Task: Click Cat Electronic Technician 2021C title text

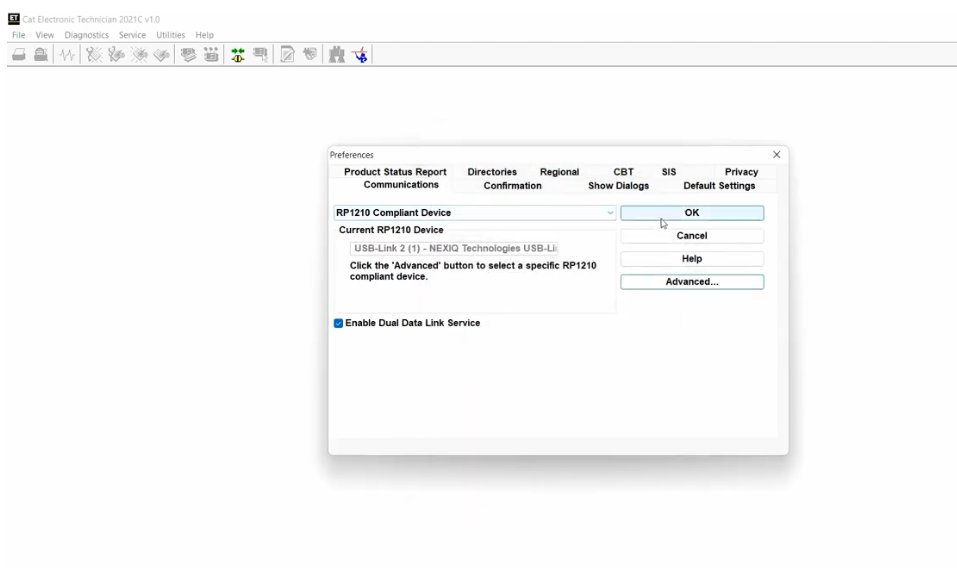Action: pyautogui.click(x=91, y=20)
